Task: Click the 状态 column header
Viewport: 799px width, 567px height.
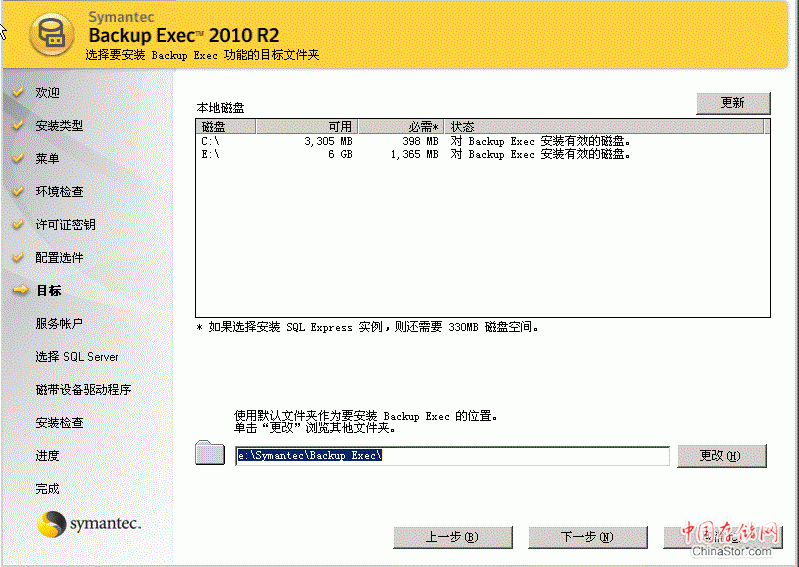Action: [603, 127]
